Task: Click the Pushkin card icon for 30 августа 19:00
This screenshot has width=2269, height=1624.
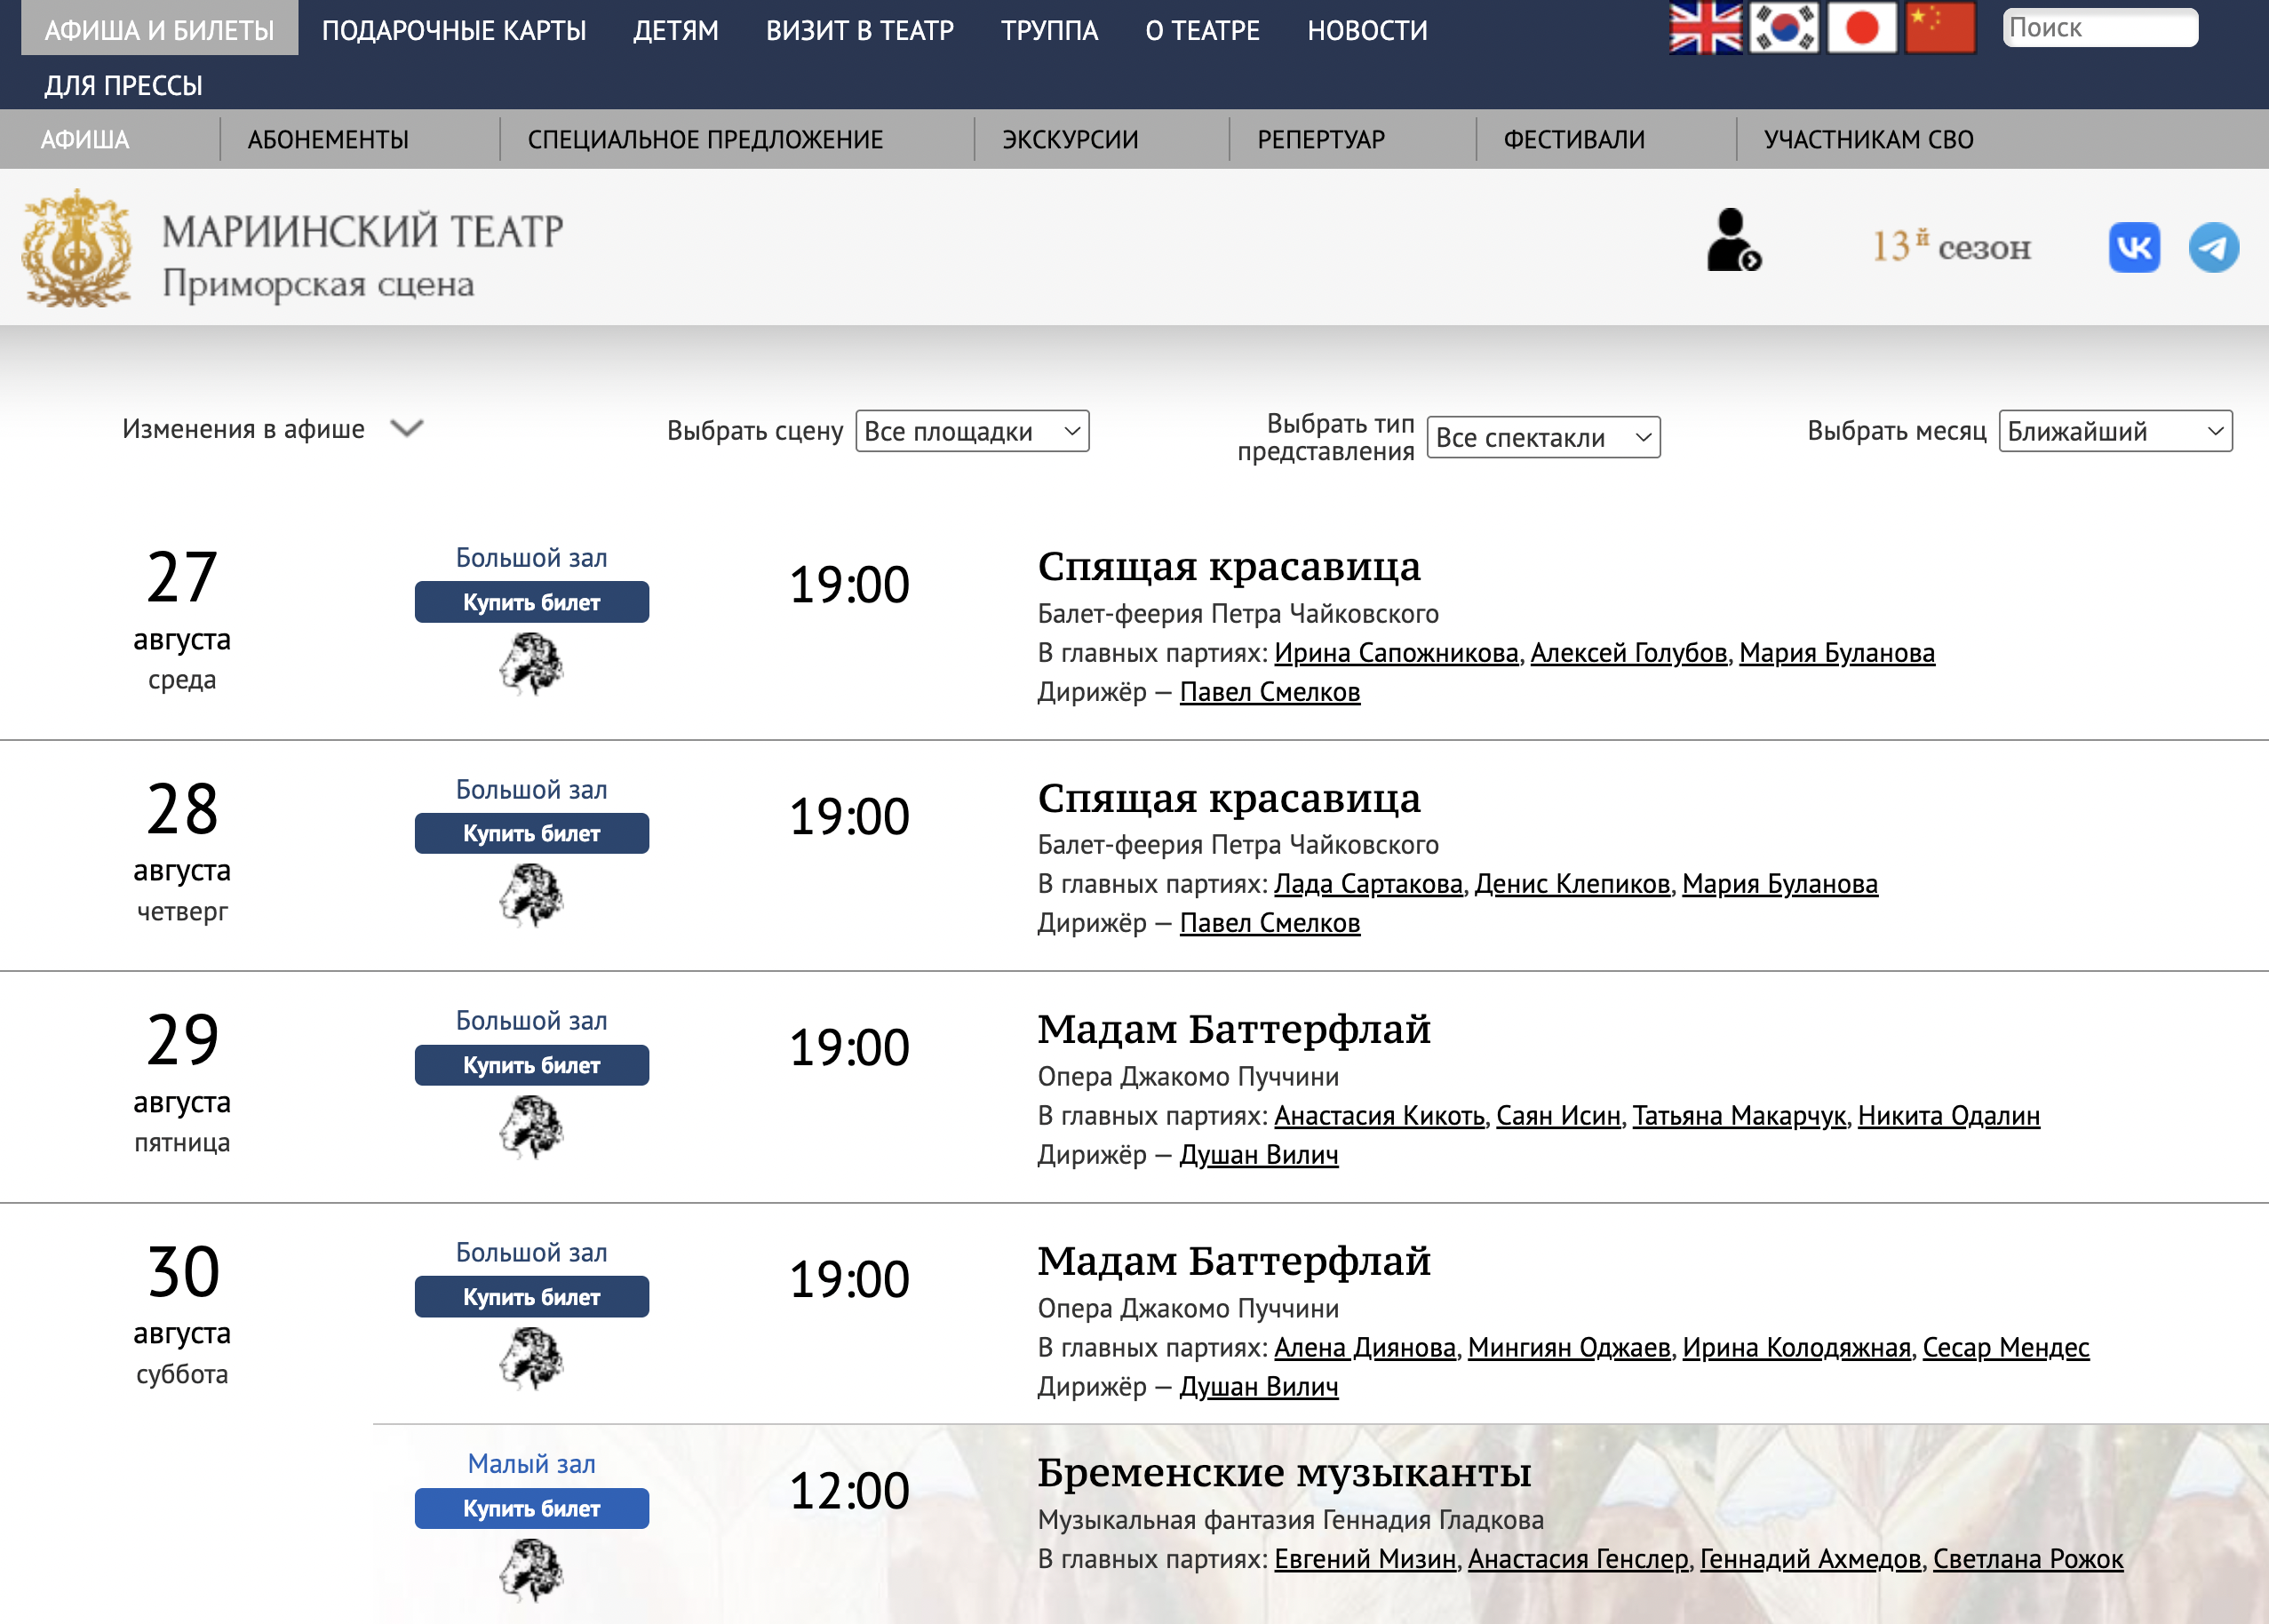Action: tap(531, 1358)
